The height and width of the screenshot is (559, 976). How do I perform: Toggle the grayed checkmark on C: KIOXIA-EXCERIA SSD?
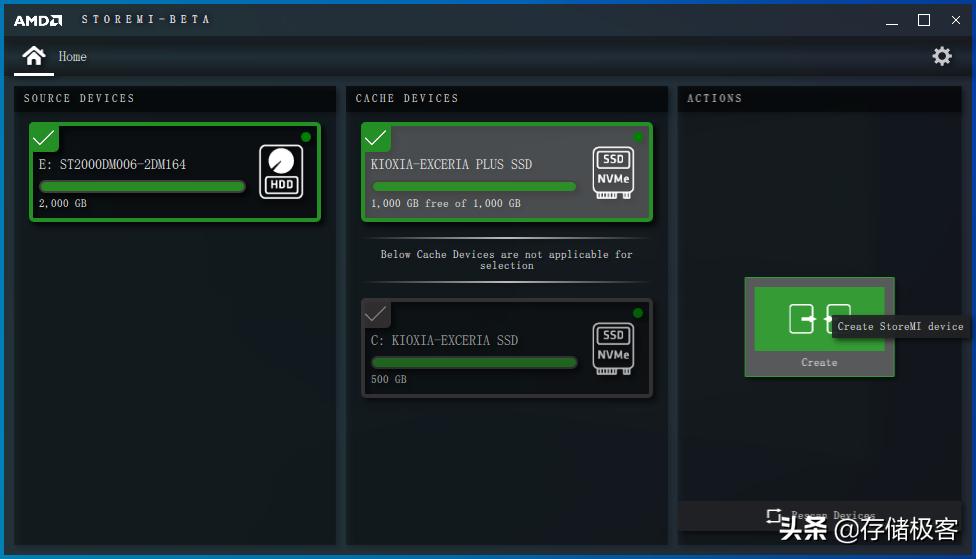tap(376, 314)
